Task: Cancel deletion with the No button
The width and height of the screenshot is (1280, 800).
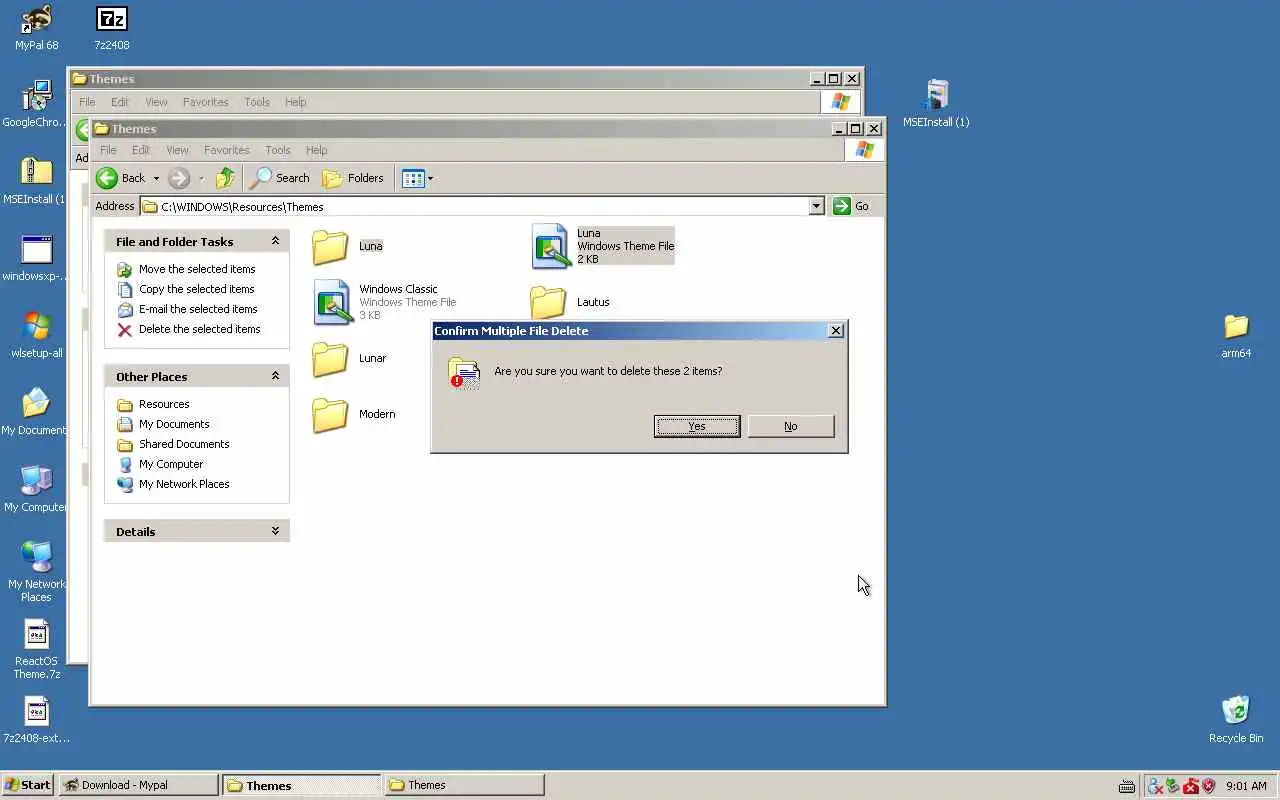Action: 790,426
